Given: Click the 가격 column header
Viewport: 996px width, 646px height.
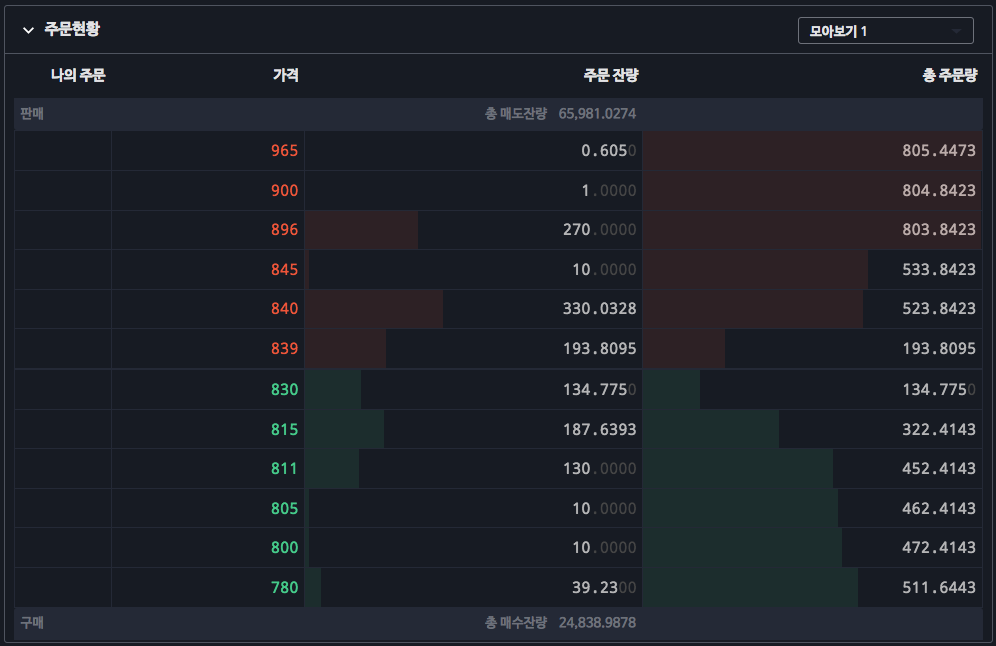Looking at the screenshot, I should [x=286, y=75].
